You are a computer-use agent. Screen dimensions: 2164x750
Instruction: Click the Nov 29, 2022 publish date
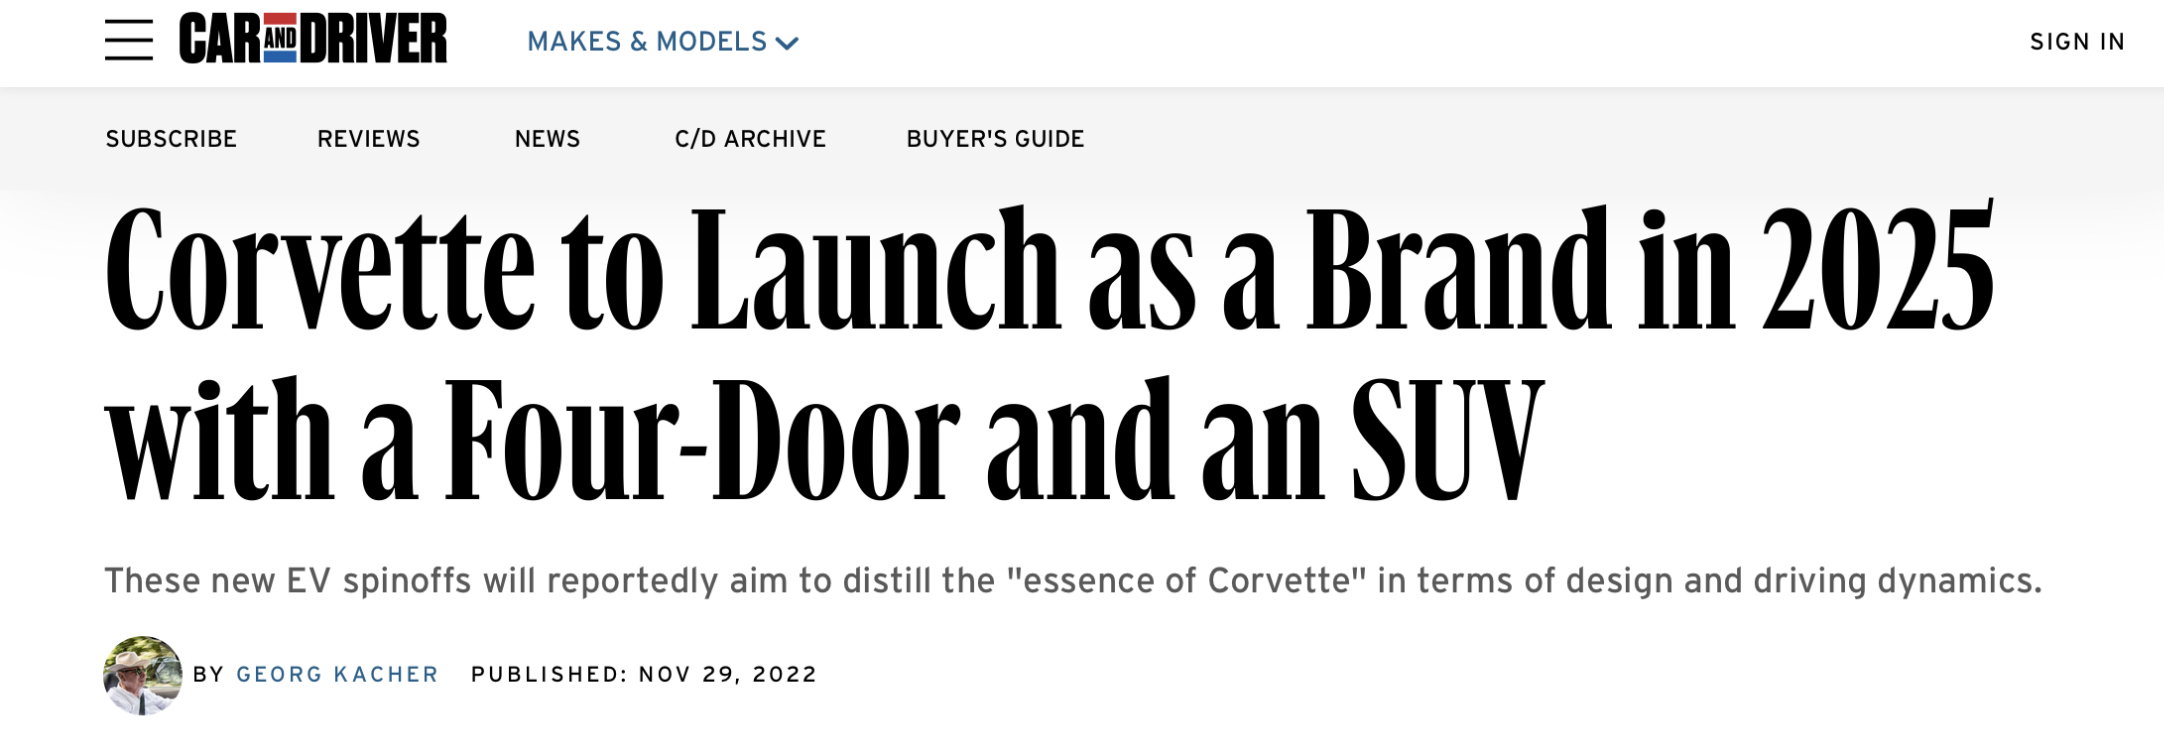point(728,675)
